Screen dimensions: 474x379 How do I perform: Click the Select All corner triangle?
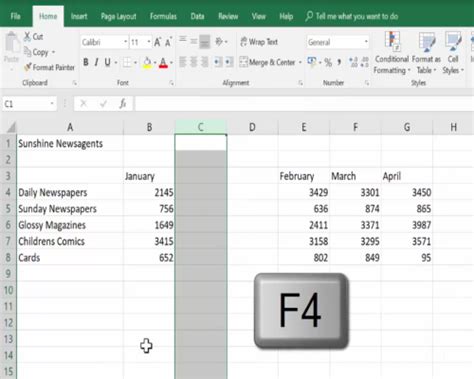pyautogui.click(x=11, y=127)
